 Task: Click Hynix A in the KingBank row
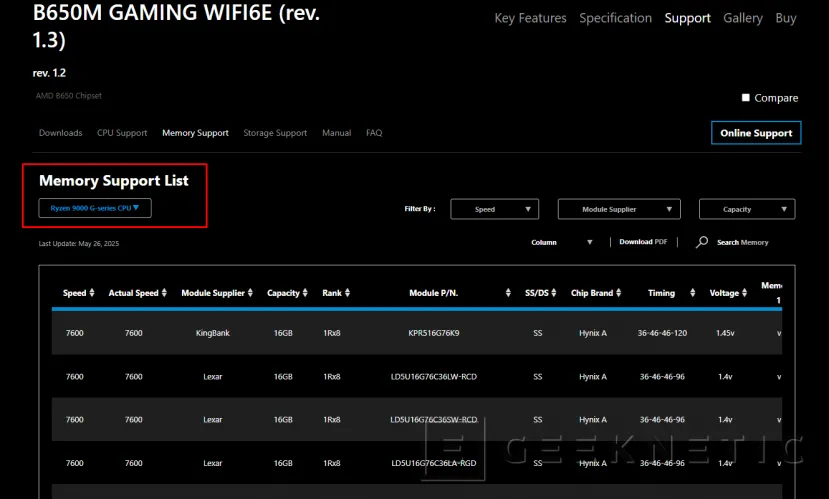pos(593,333)
